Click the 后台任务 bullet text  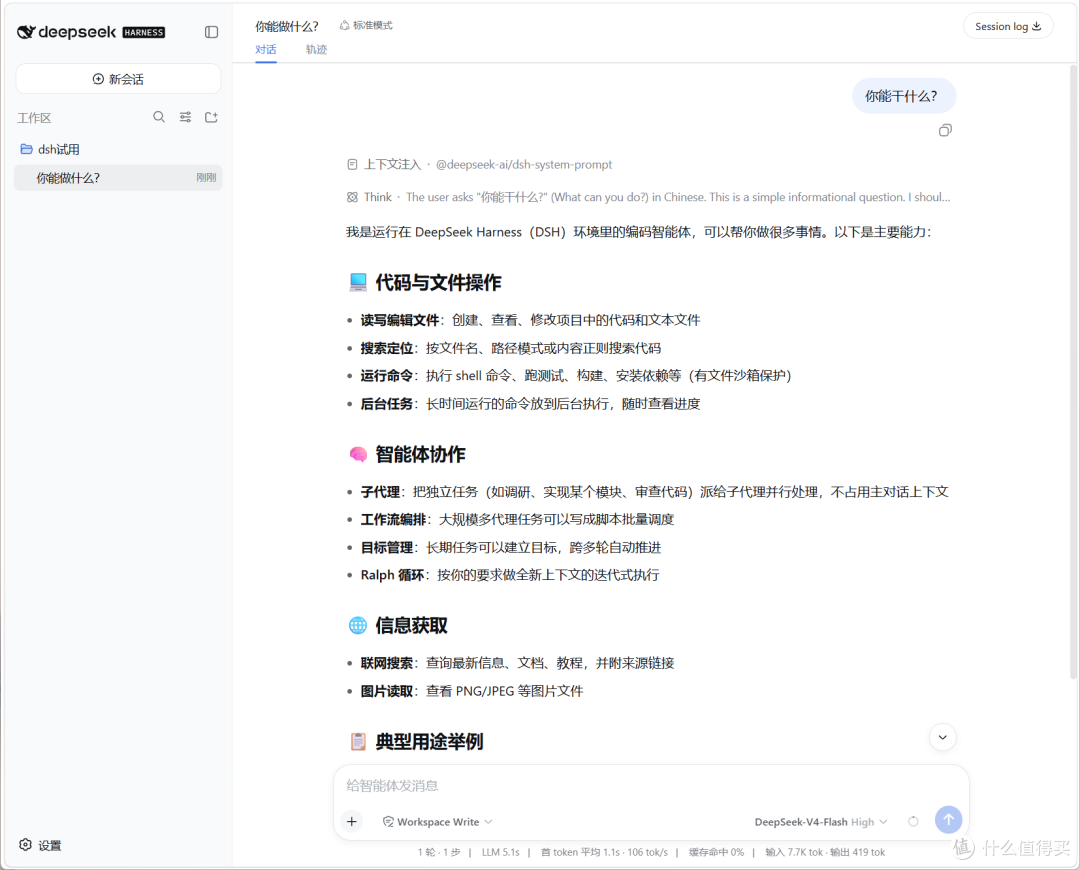[x=530, y=404]
